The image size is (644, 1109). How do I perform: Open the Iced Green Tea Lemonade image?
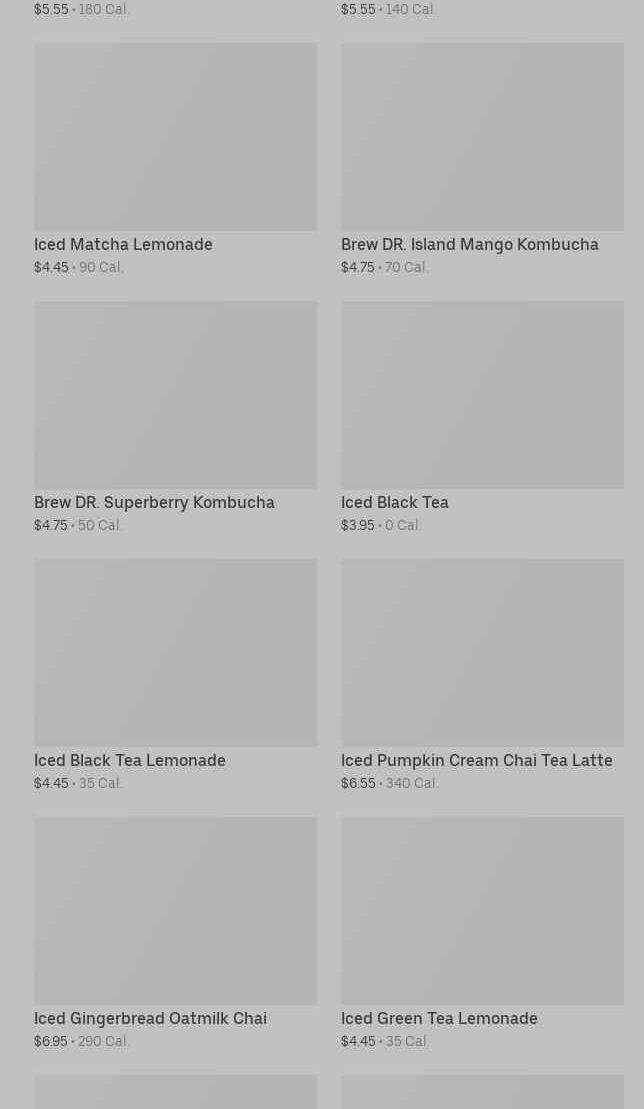click(482, 911)
